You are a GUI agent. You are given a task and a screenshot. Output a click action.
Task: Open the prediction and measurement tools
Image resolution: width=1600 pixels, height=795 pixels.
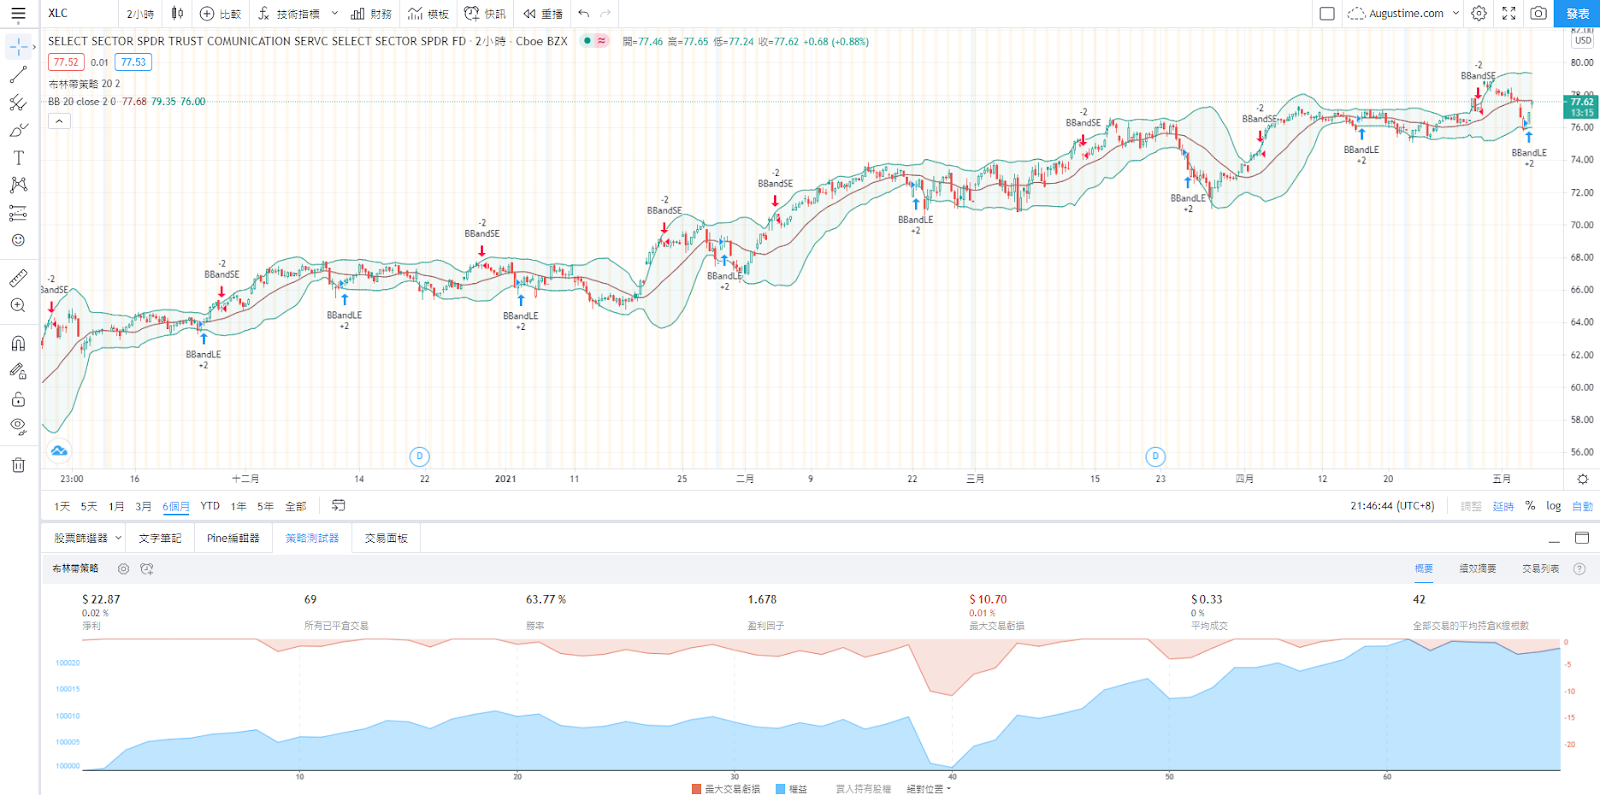pyautogui.click(x=18, y=213)
